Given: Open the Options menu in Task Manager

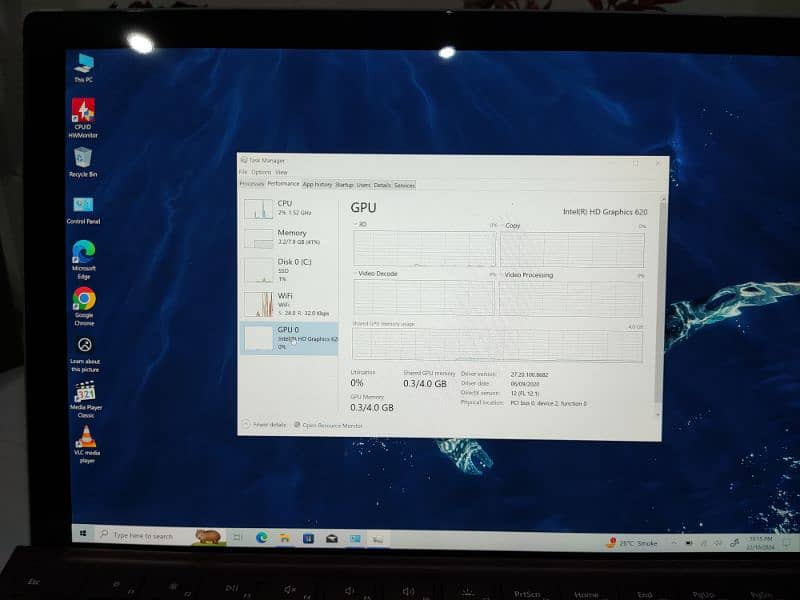Looking at the screenshot, I should click(260, 172).
